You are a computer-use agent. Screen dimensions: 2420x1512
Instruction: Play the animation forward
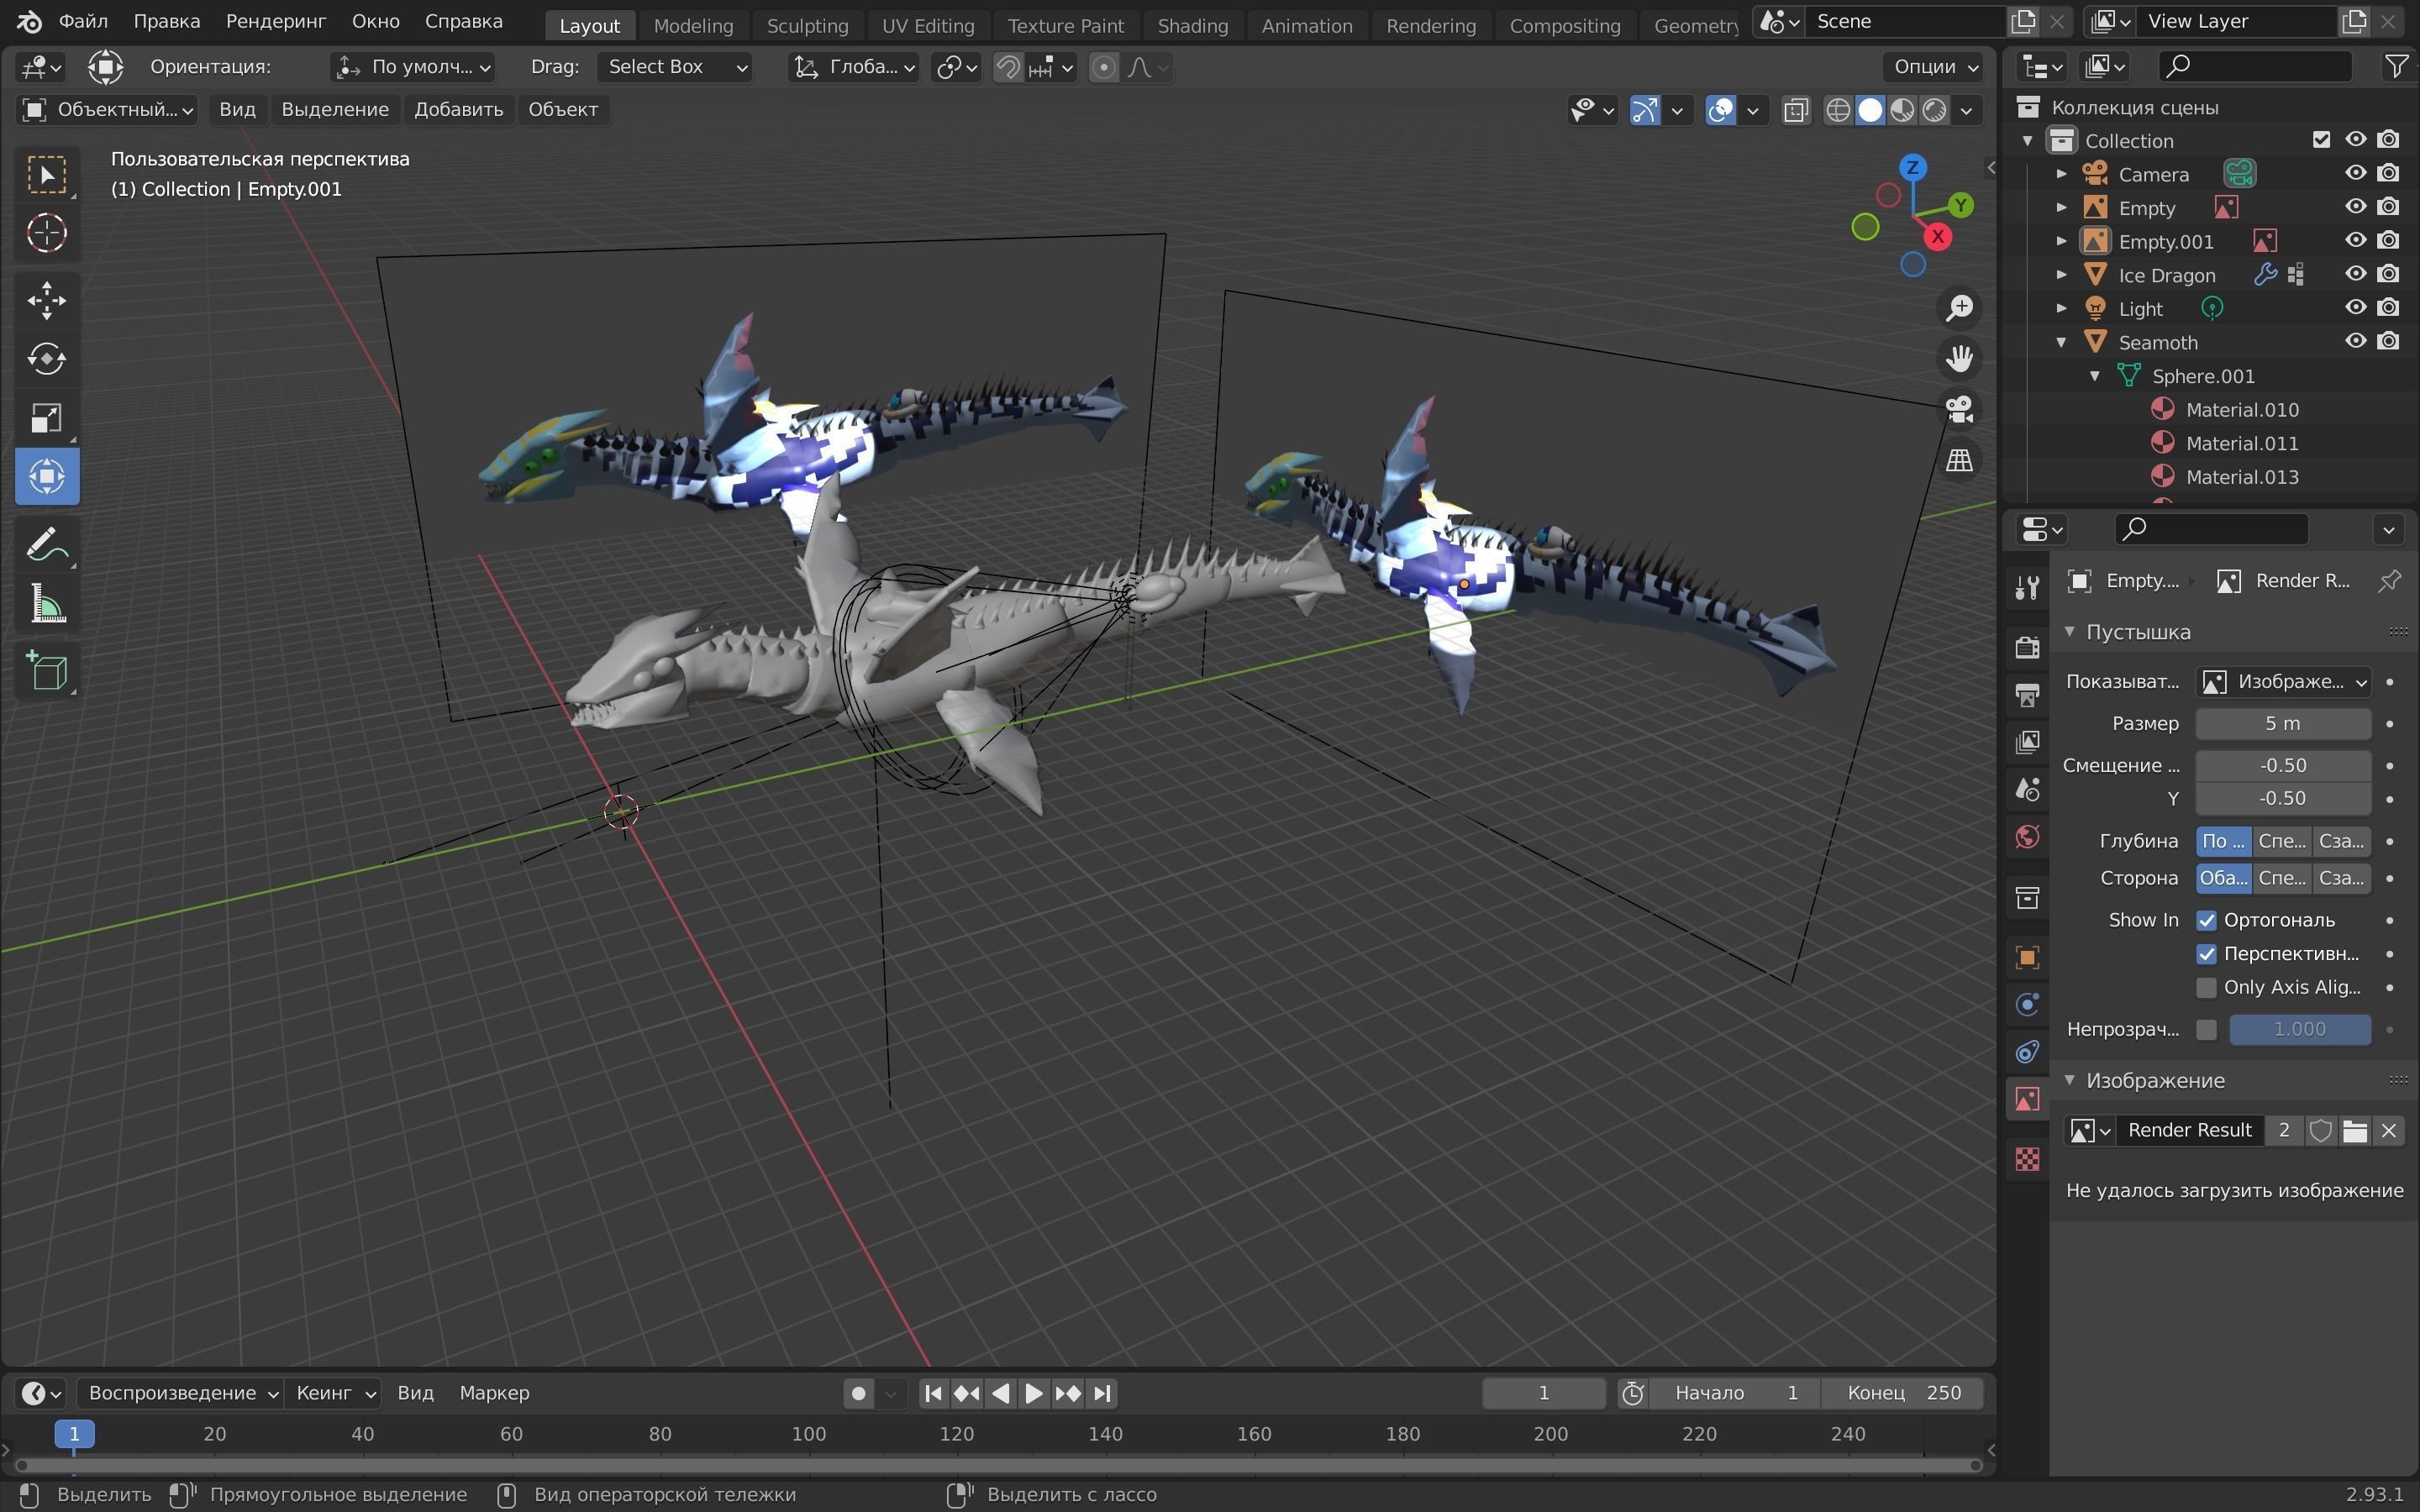click(1034, 1393)
